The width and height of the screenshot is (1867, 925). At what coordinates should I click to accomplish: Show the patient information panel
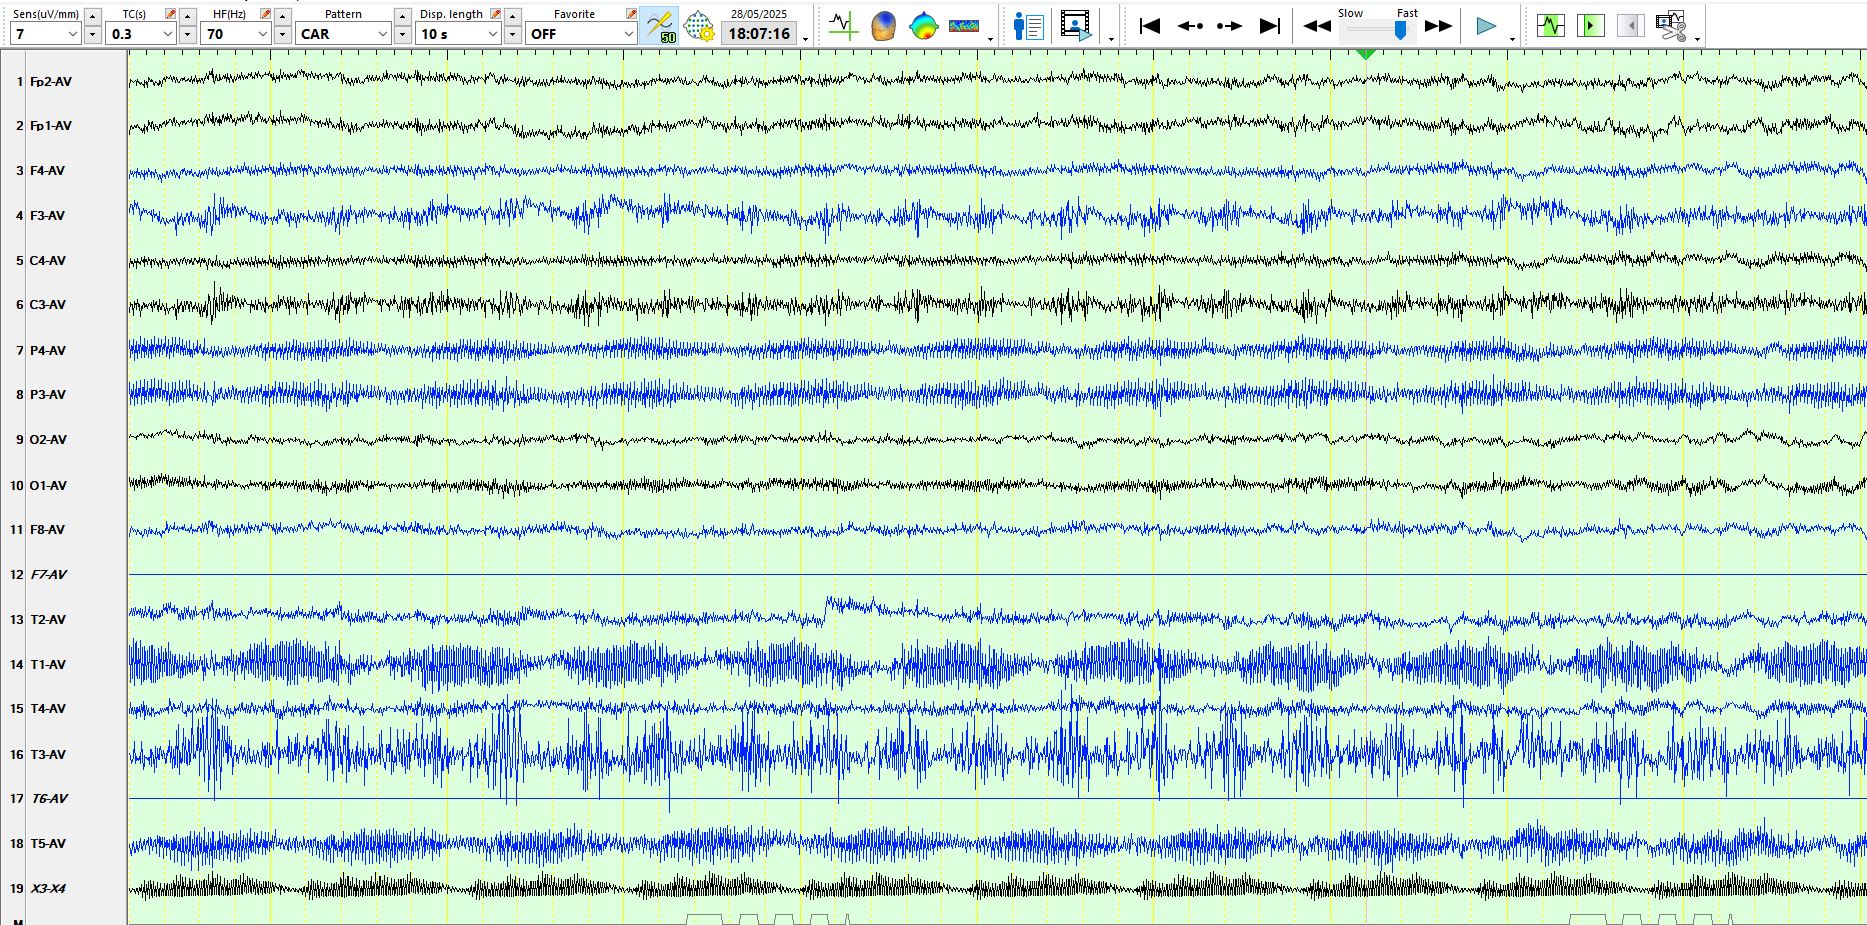click(x=1028, y=26)
